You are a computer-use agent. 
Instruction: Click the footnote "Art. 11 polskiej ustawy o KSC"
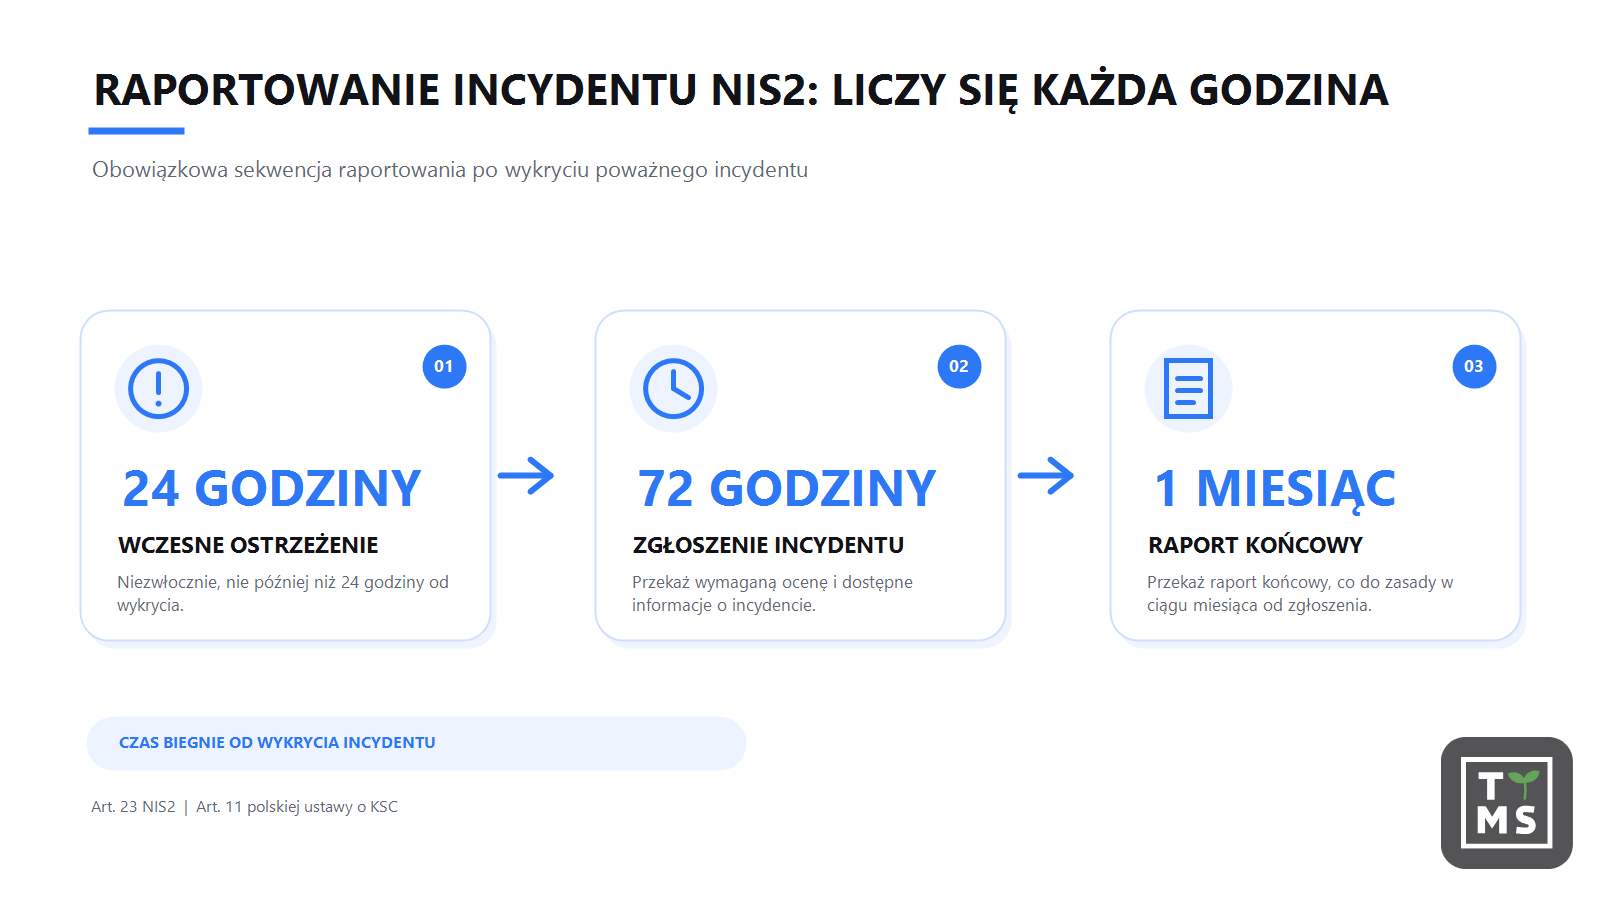pos(297,807)
